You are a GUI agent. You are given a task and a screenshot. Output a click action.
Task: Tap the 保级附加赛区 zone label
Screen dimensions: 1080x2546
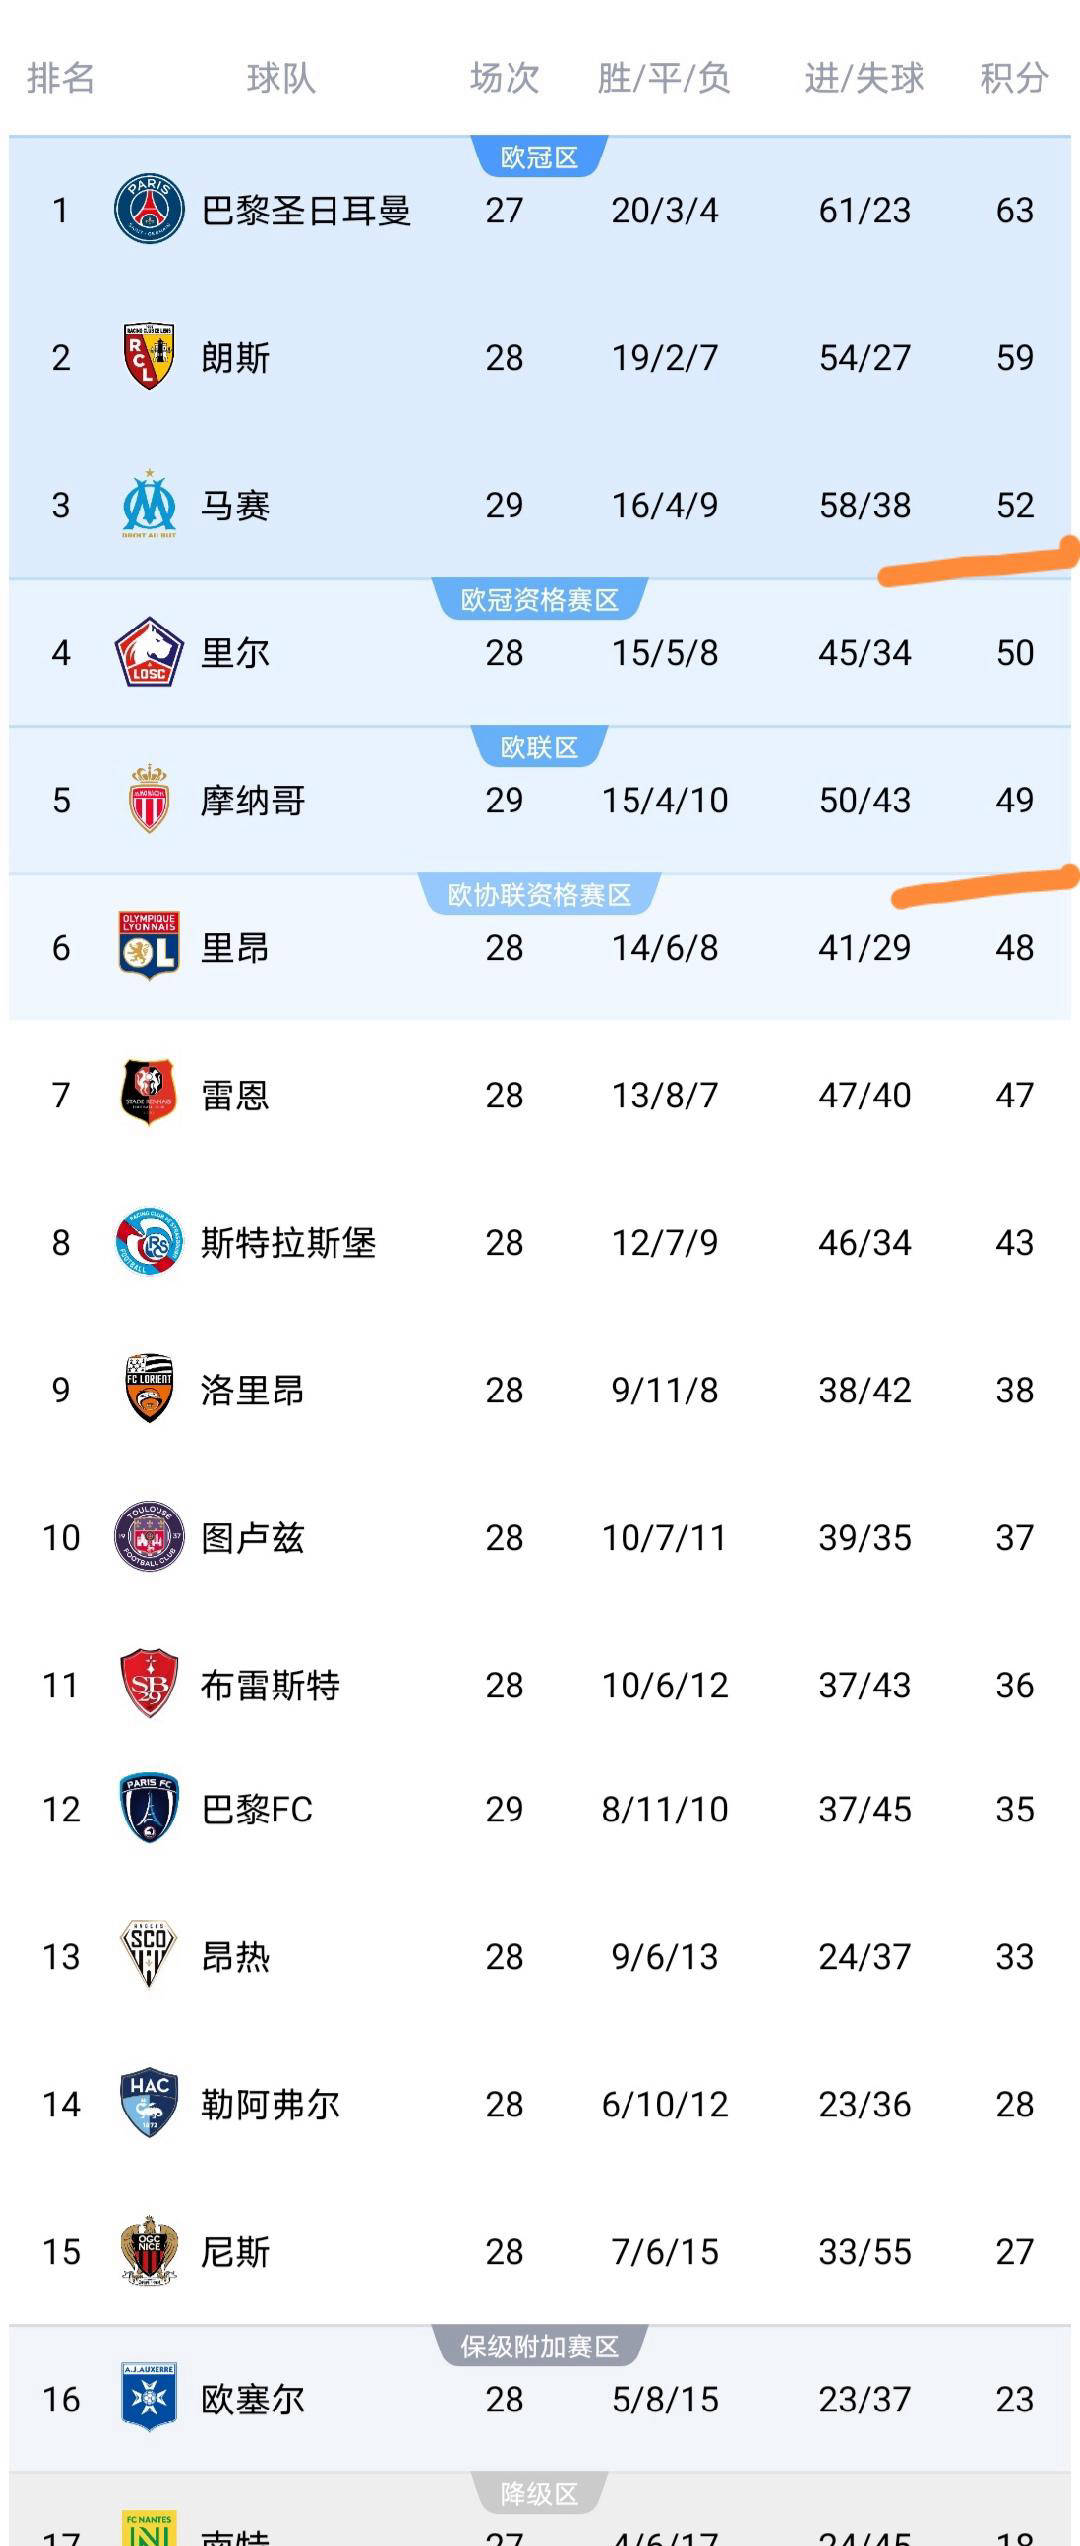[x=539, y=2346]
